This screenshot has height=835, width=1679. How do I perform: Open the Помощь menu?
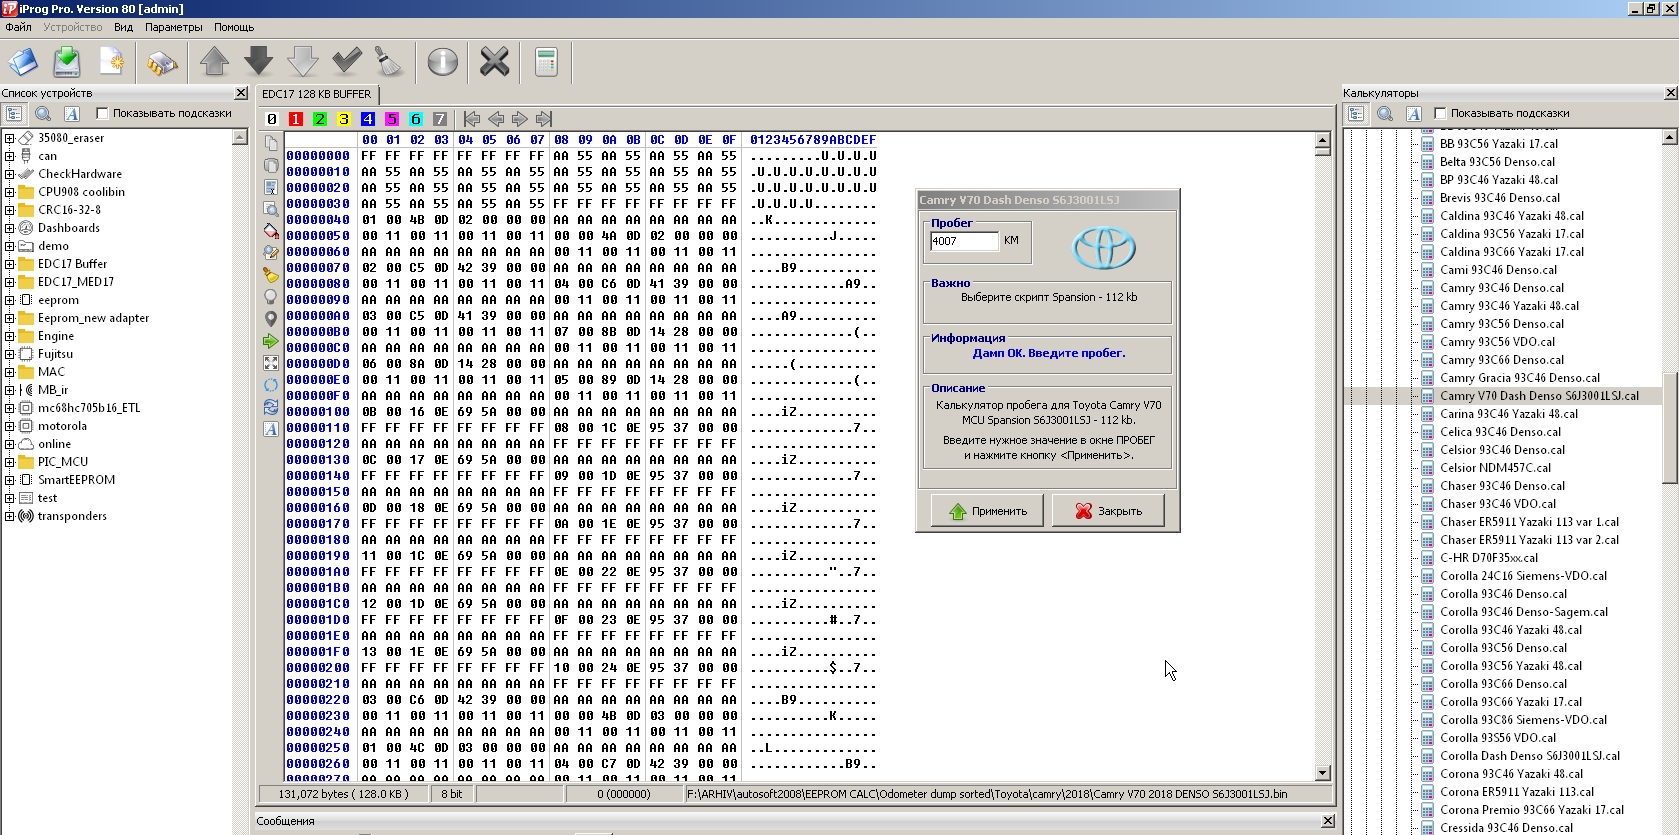(234, 27)
